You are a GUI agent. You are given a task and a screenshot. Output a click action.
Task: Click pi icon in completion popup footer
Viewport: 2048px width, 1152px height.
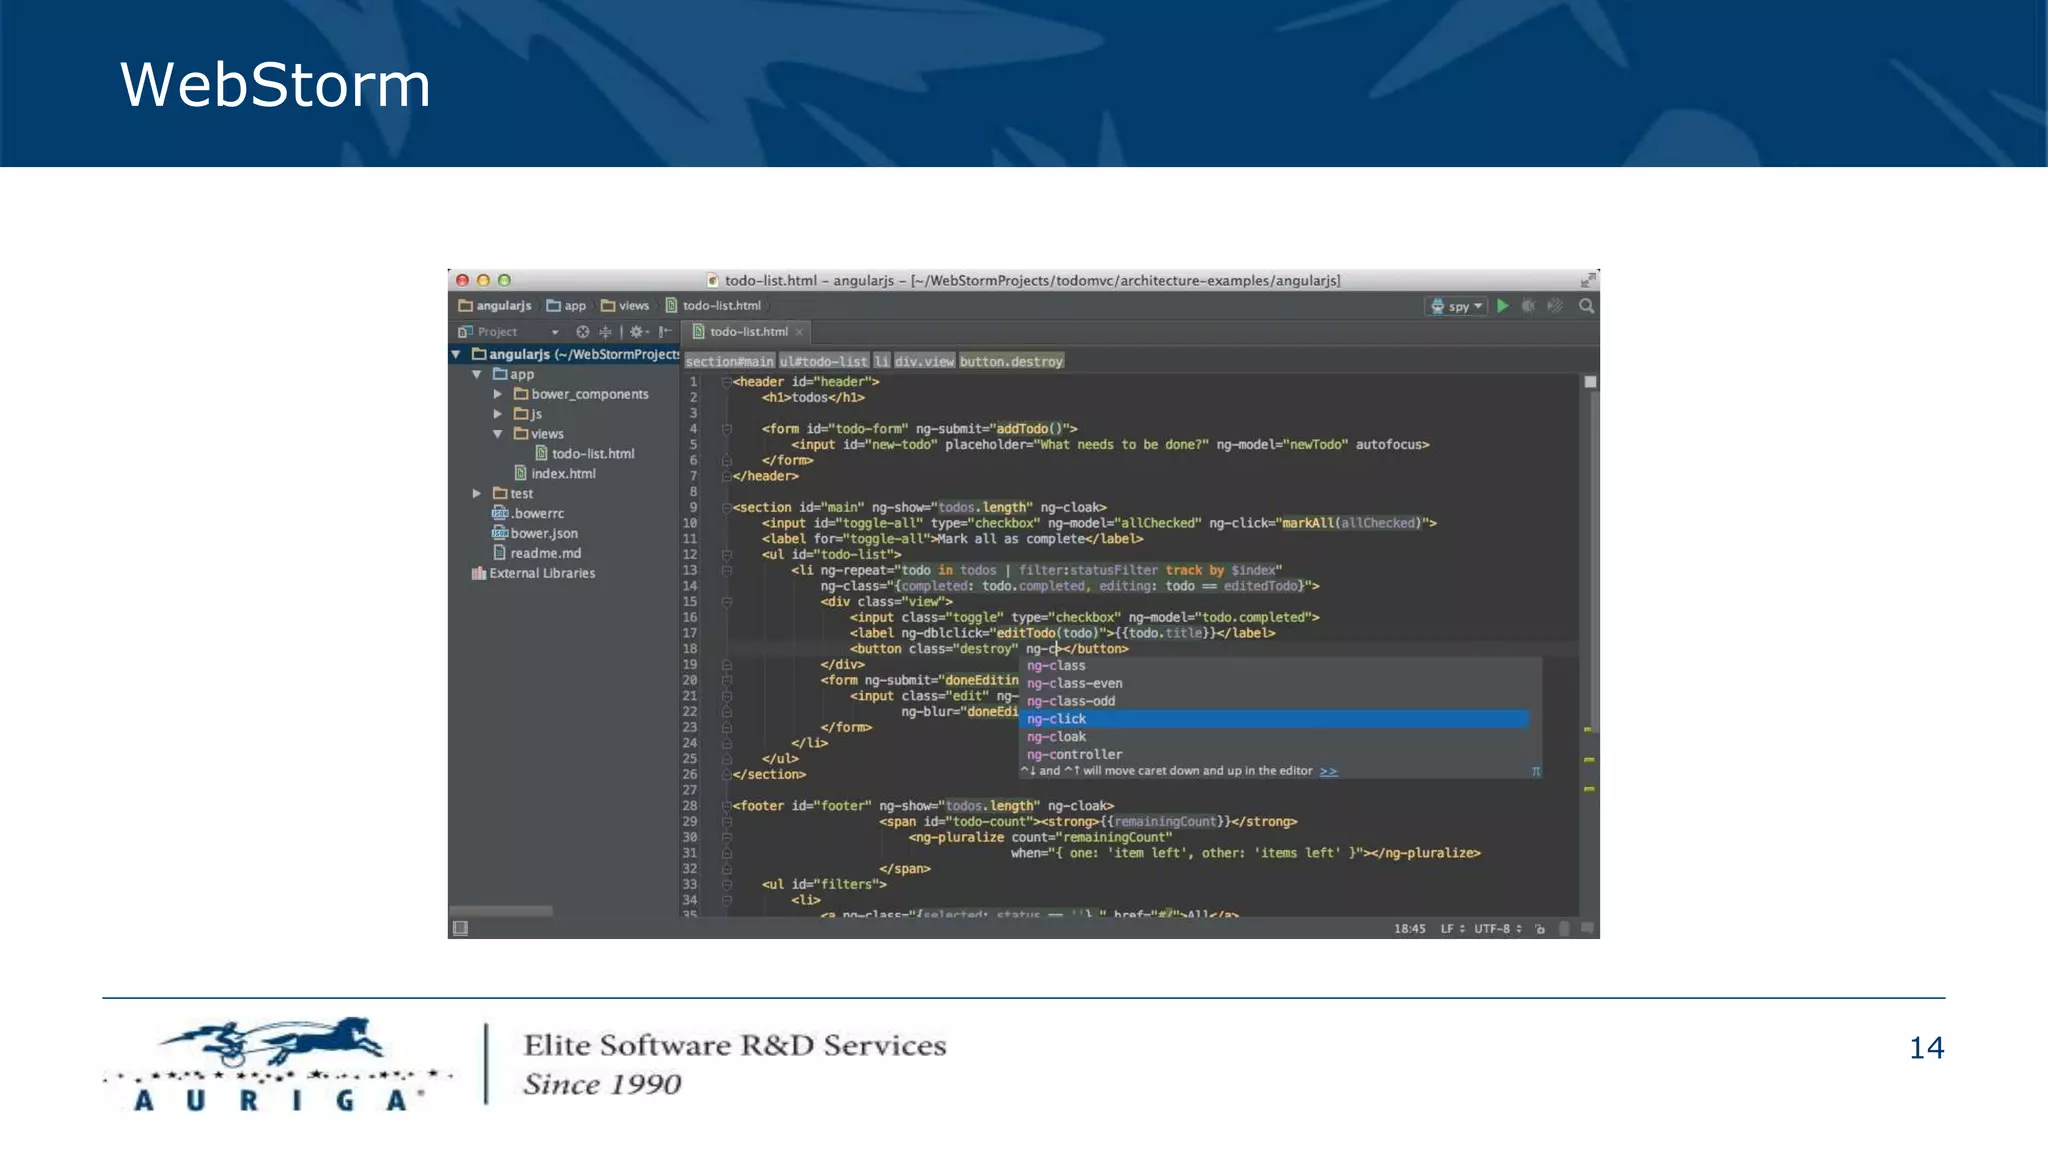pyautogui.click(x=1536, y=771)
